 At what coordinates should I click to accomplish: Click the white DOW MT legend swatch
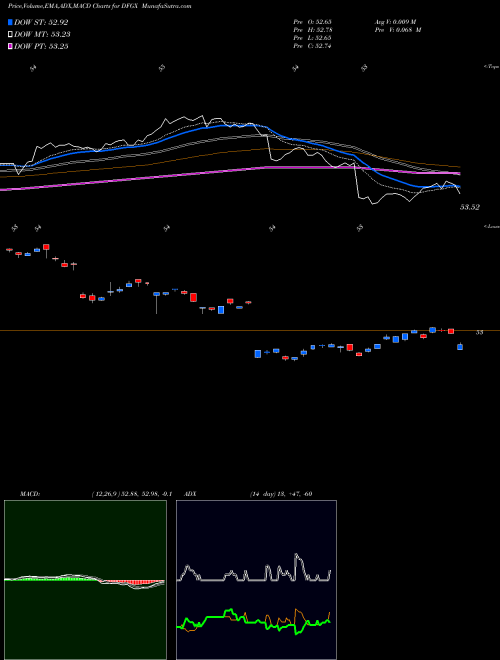[x=10, y=35]
